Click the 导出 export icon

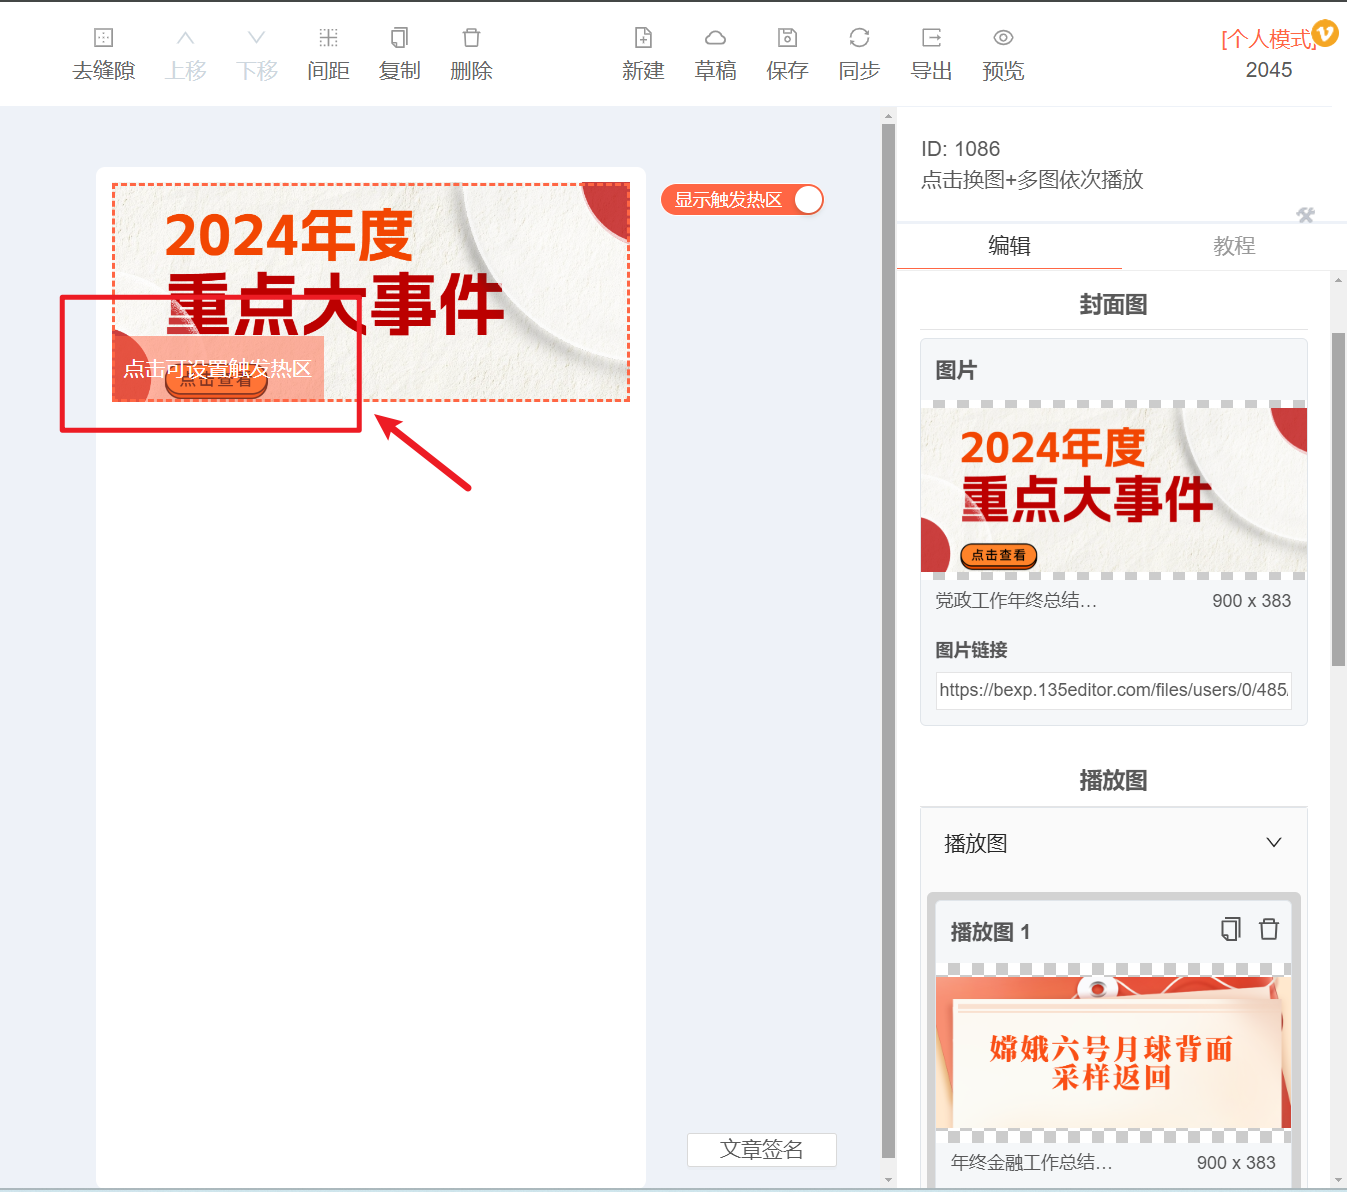(931, 38)
